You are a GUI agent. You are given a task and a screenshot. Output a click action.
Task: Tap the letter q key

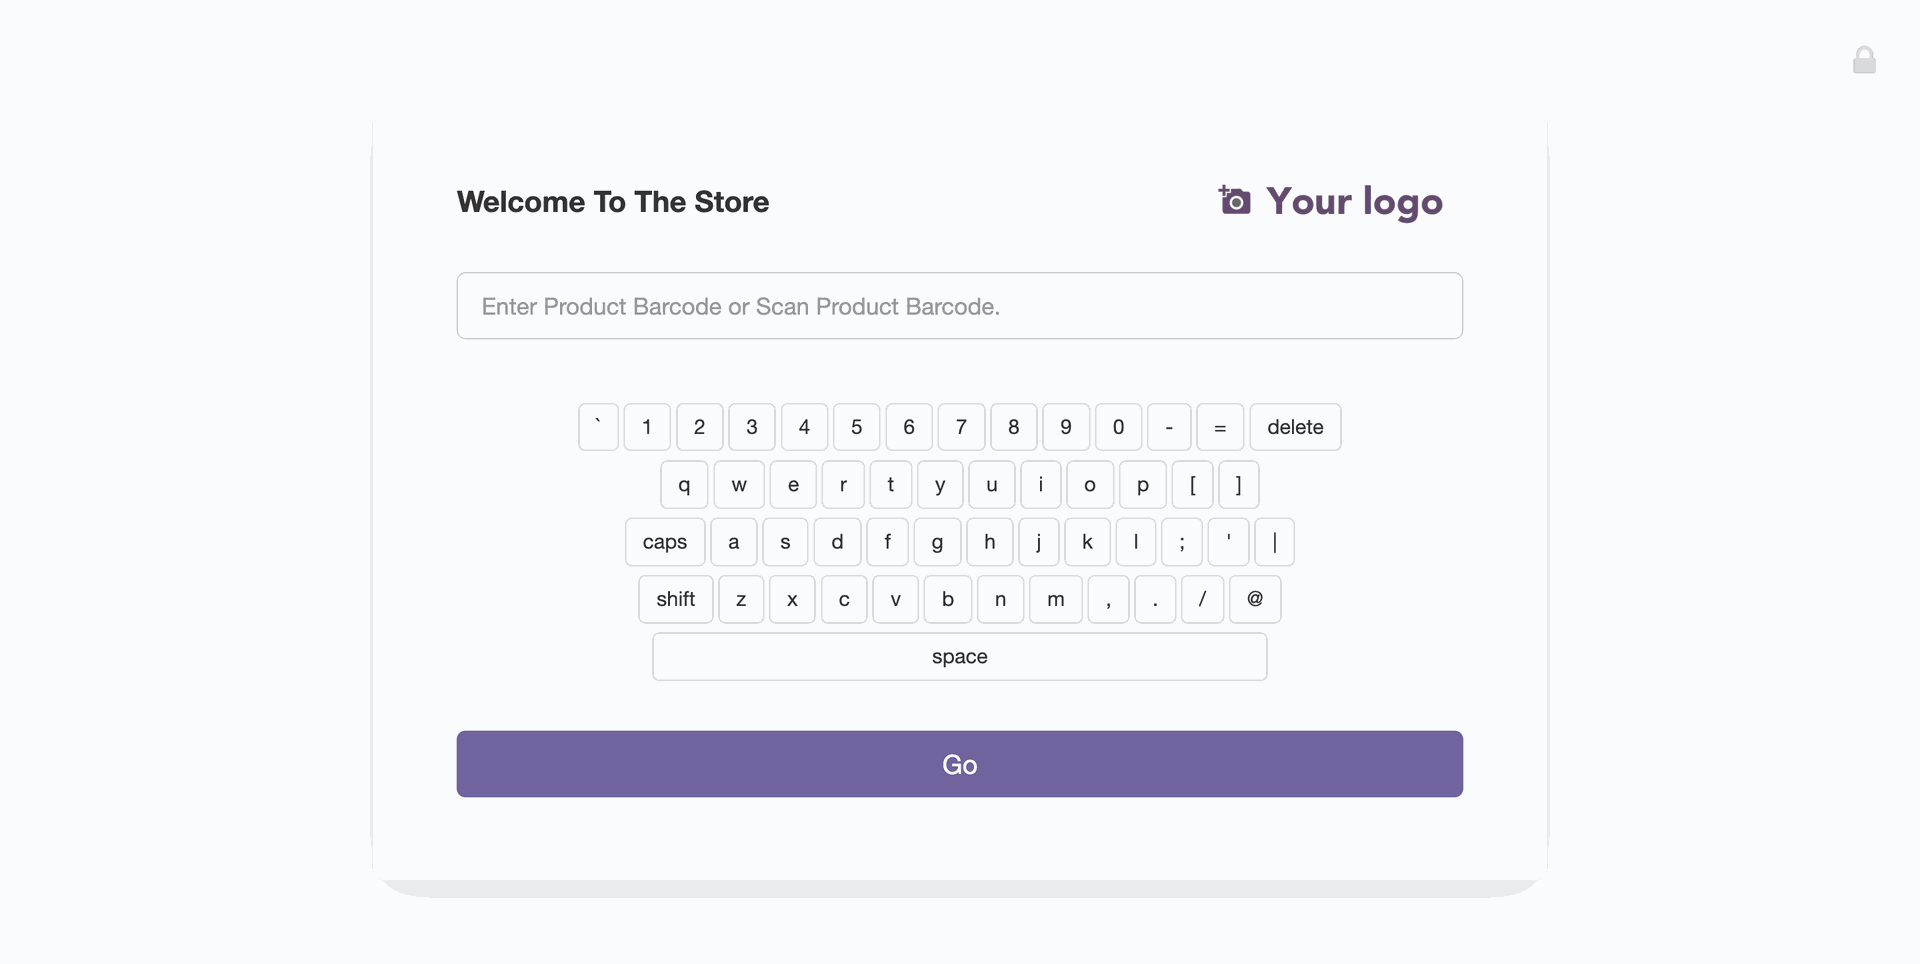[684, 485]
